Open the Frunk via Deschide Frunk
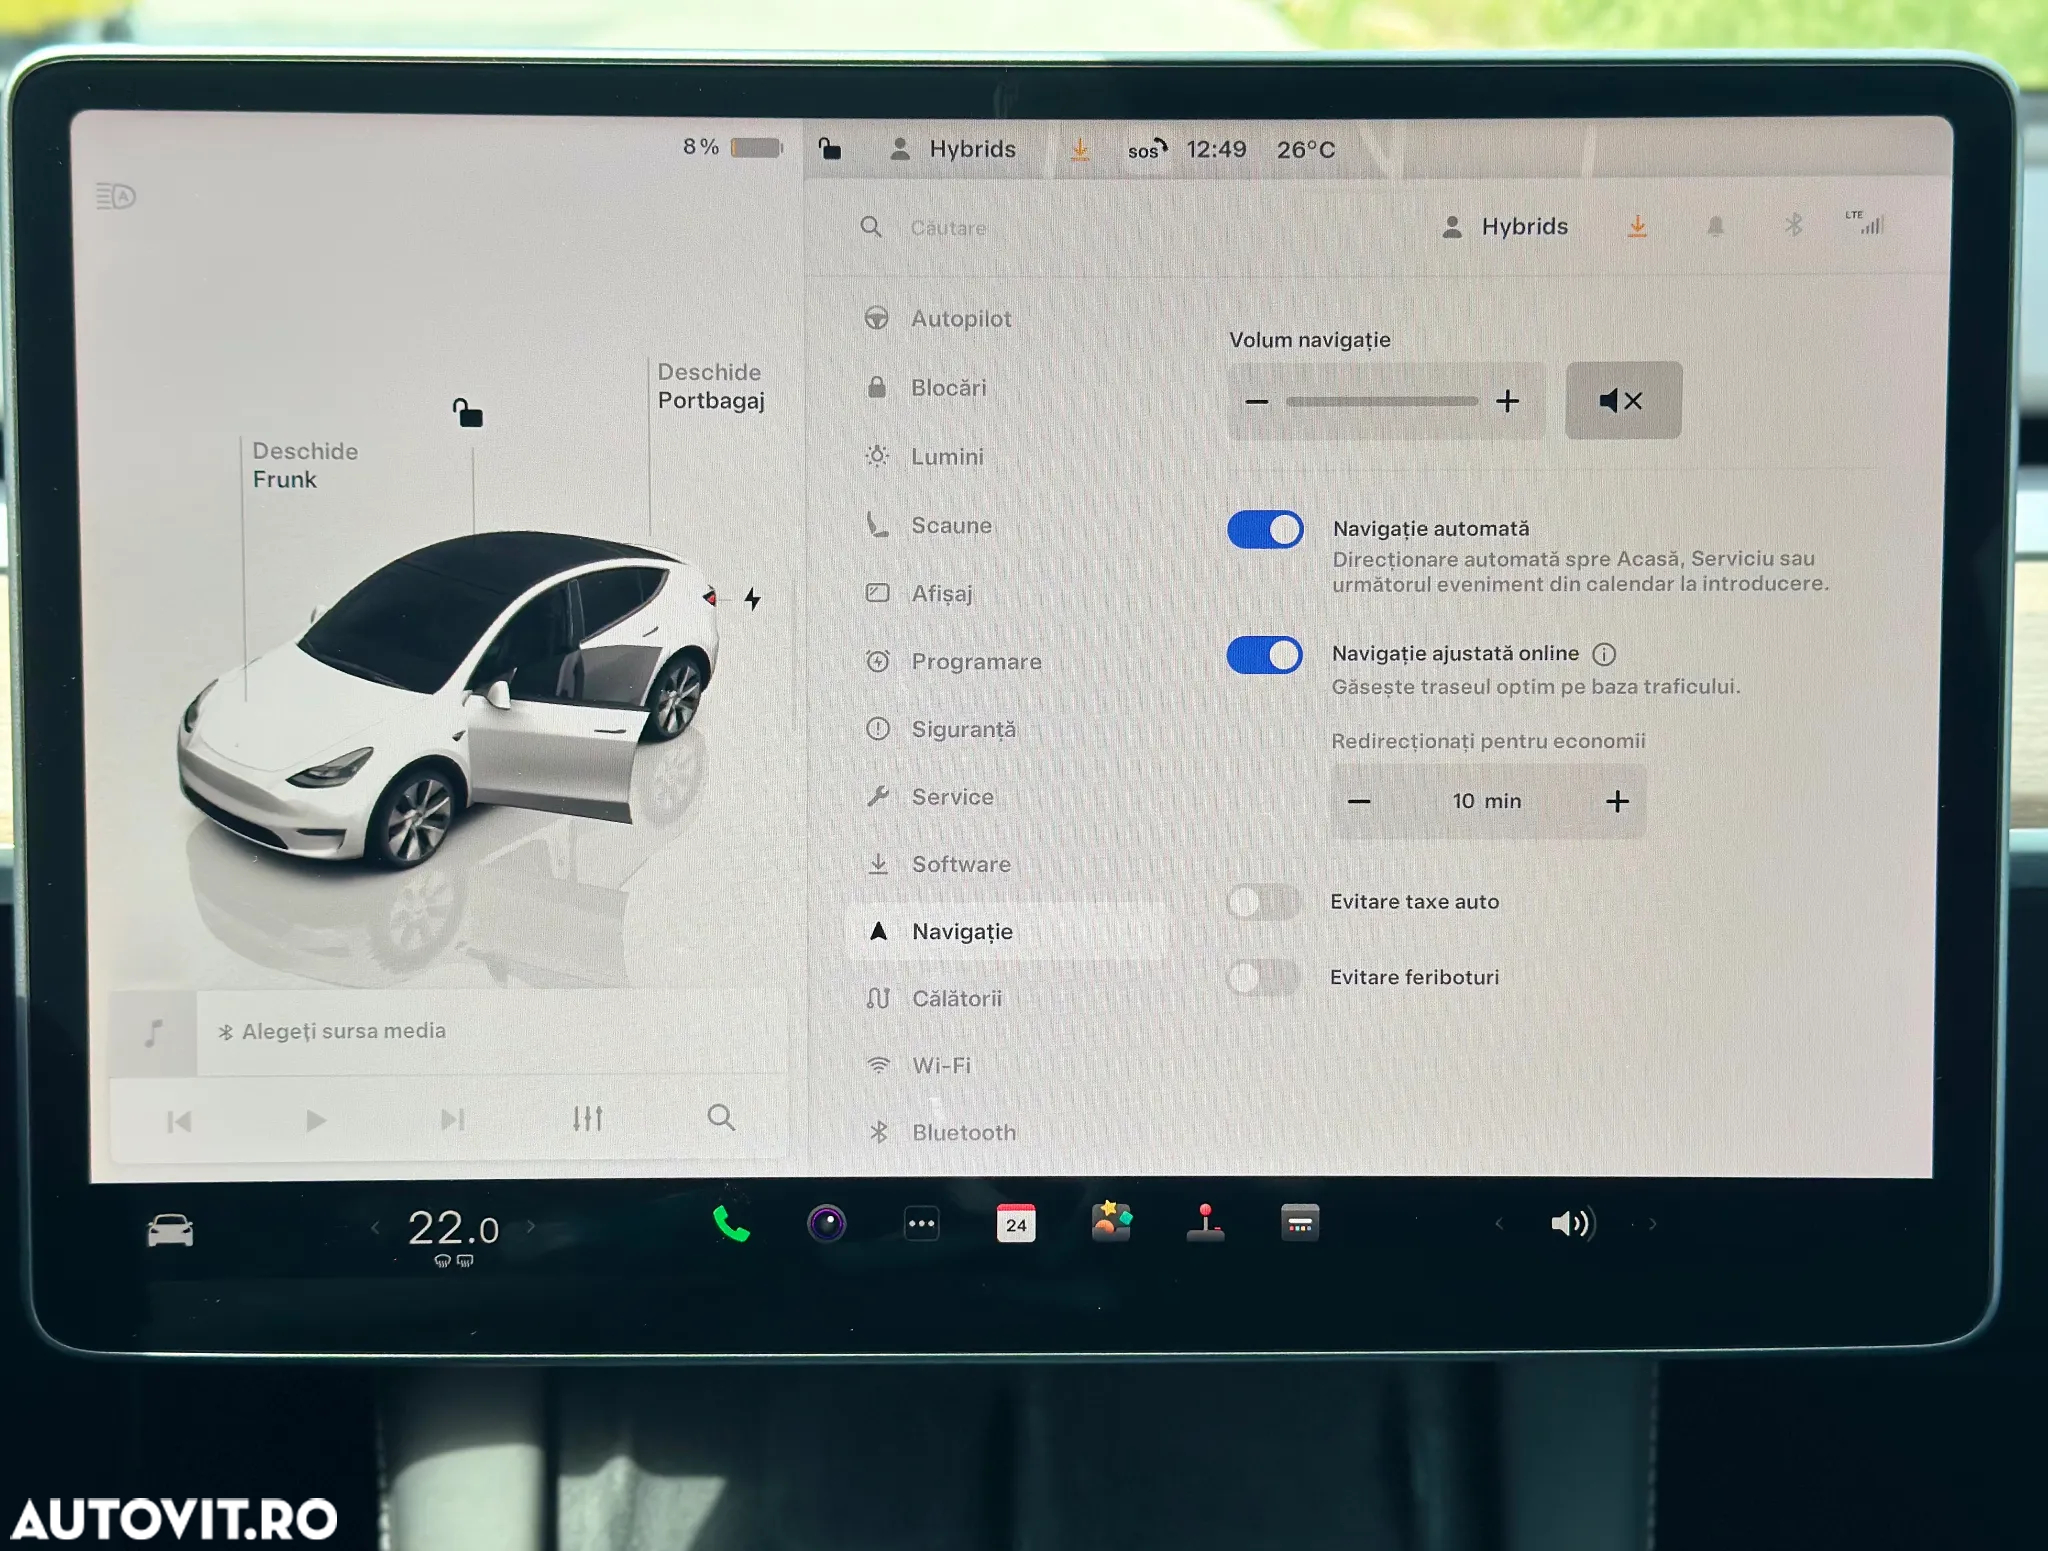Viewport: 2048px width, 1551px height. (304, 465)
